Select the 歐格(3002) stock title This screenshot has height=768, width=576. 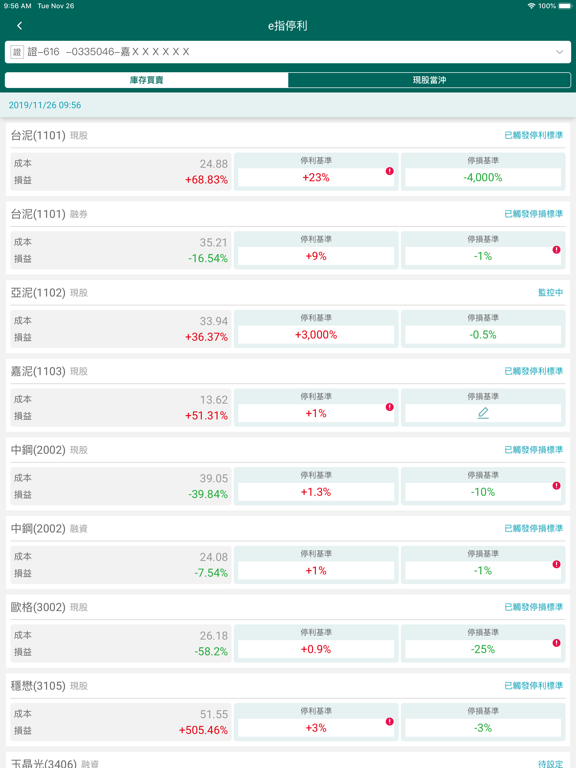(38, 607)
